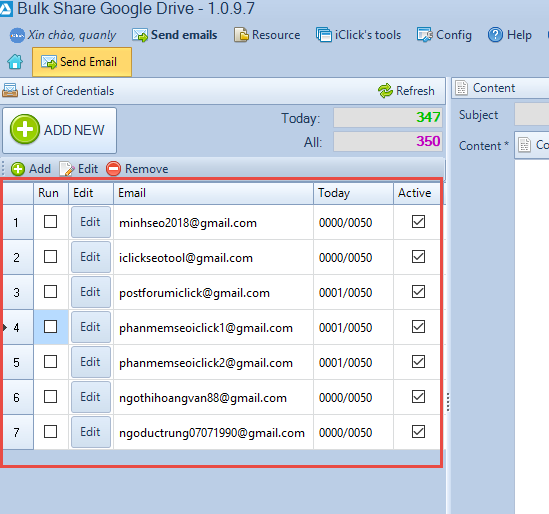
Task: Click the ADD NEW button
Action: 60,130
